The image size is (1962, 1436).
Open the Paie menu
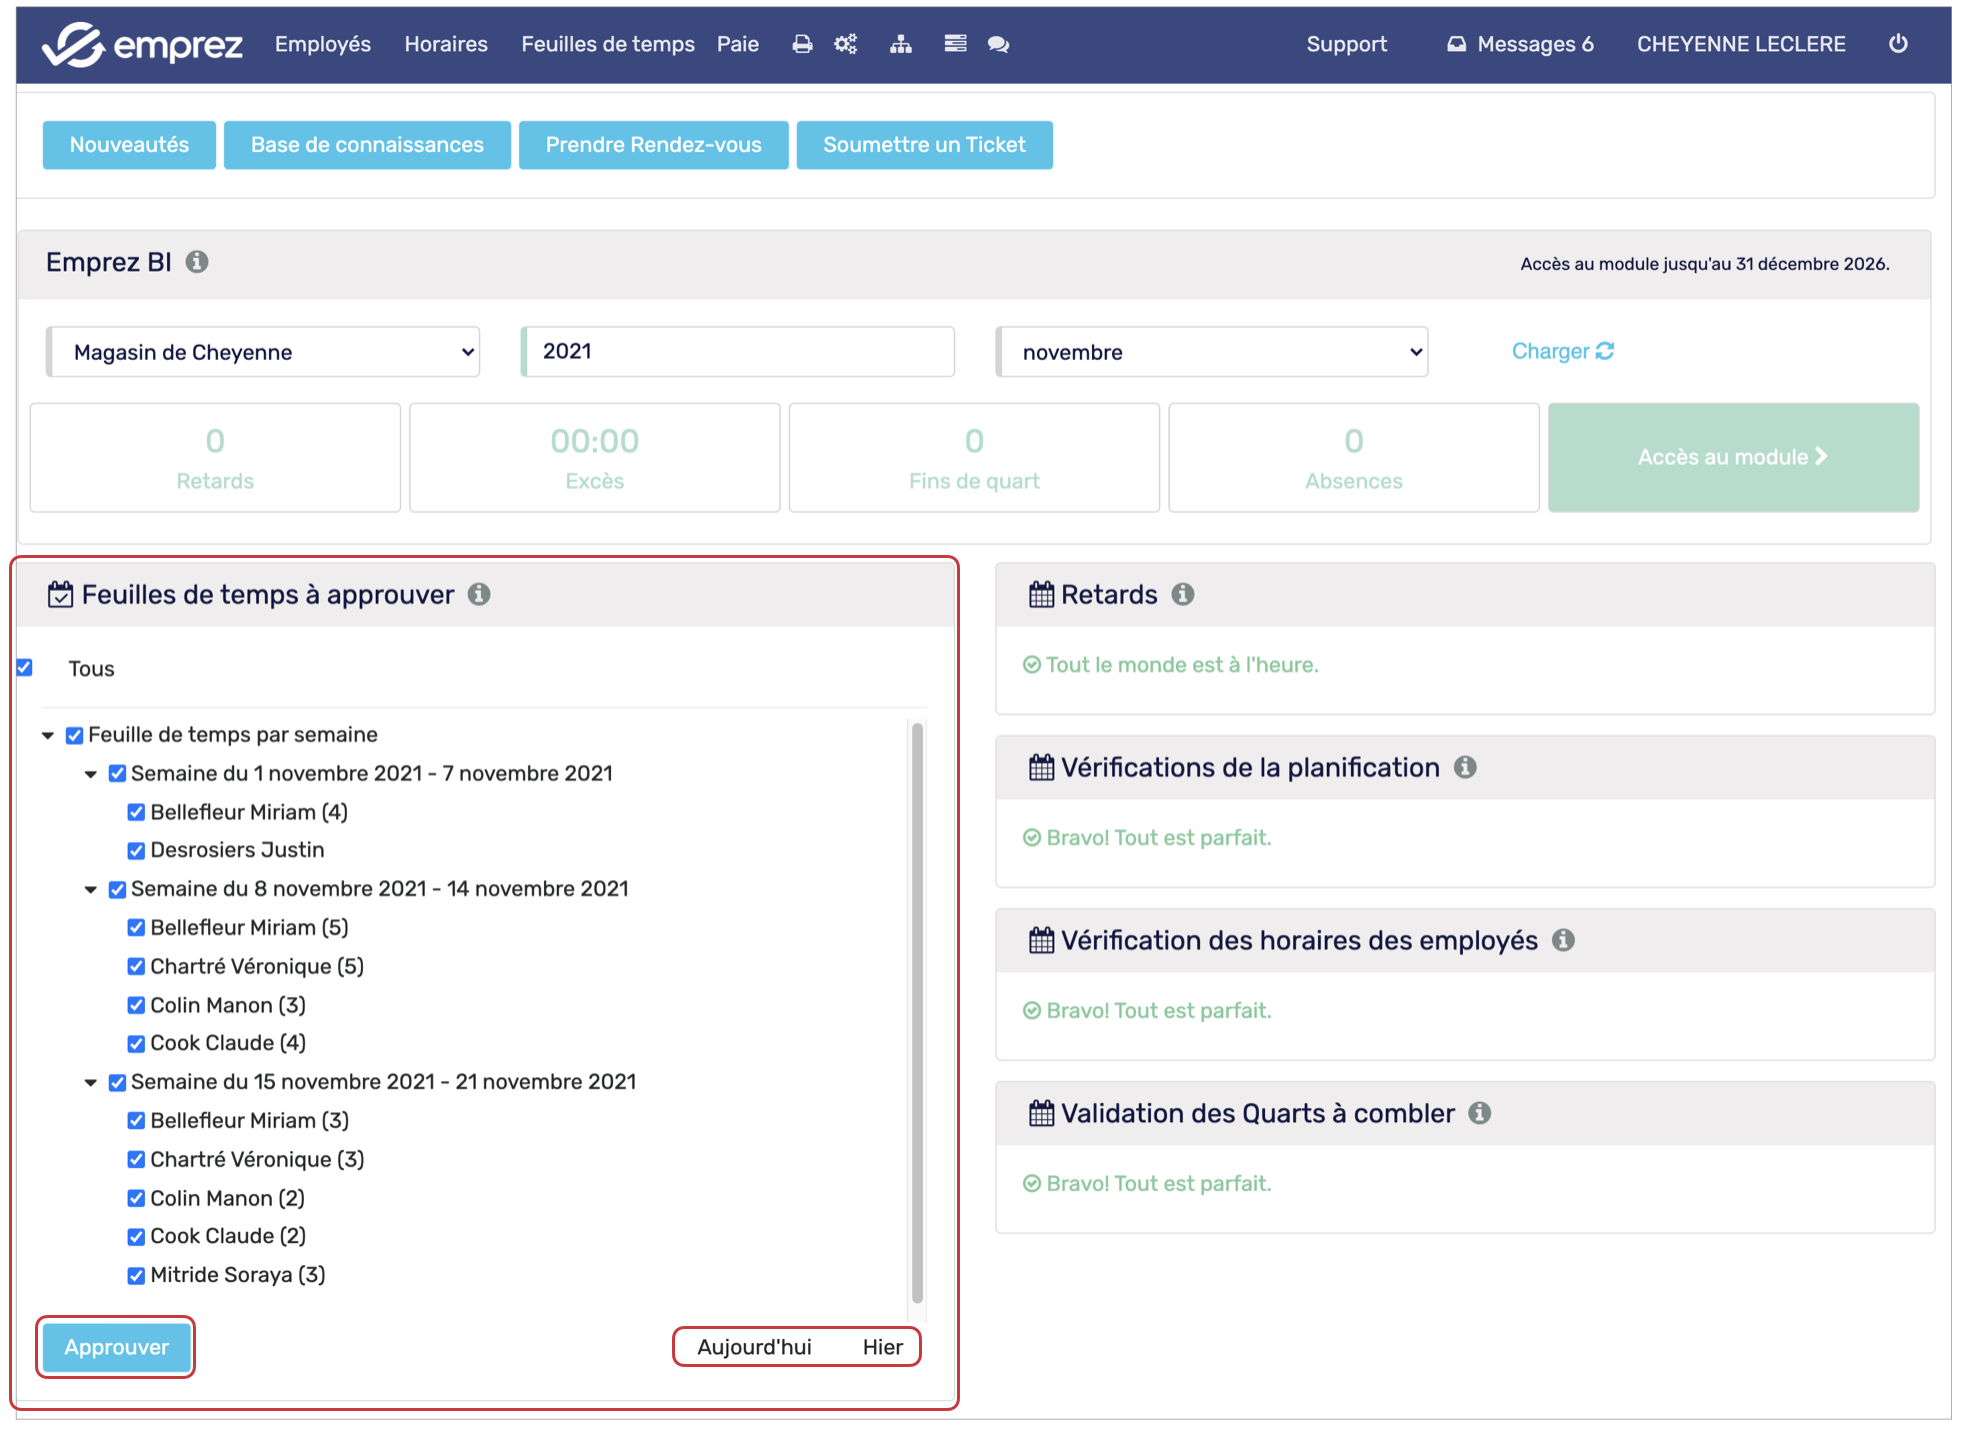737,44
